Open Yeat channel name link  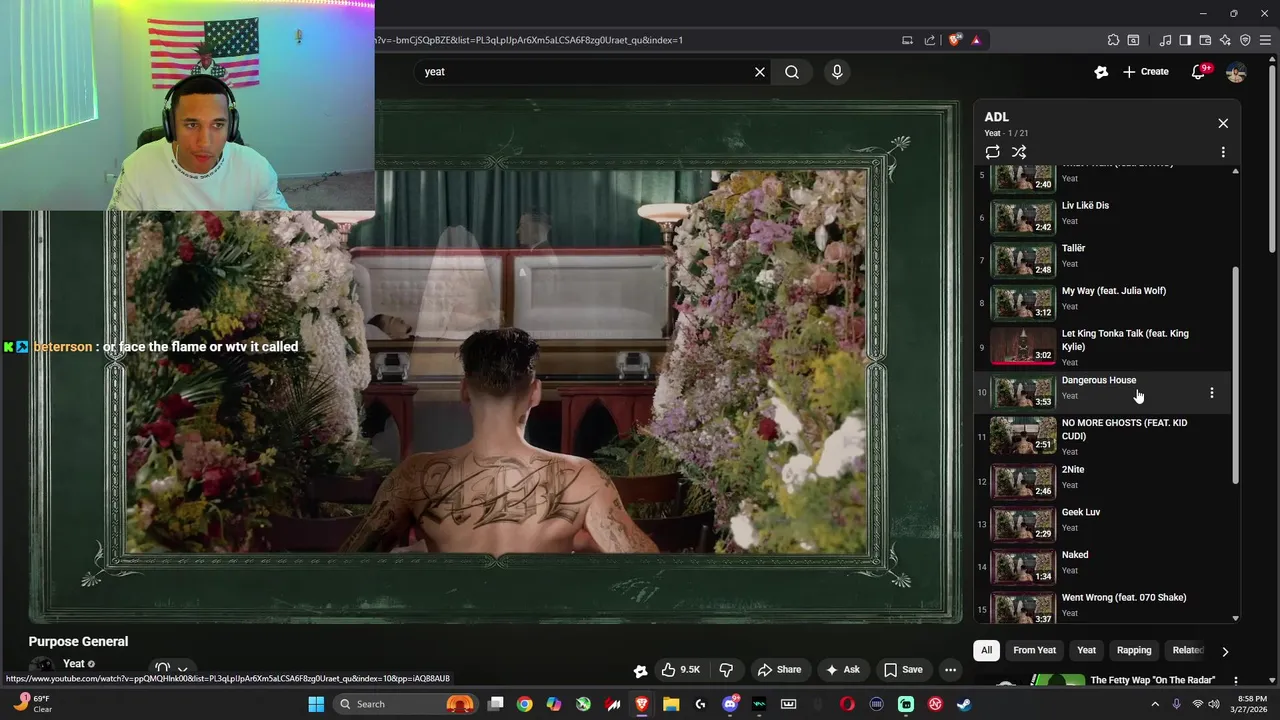[74, 664]
